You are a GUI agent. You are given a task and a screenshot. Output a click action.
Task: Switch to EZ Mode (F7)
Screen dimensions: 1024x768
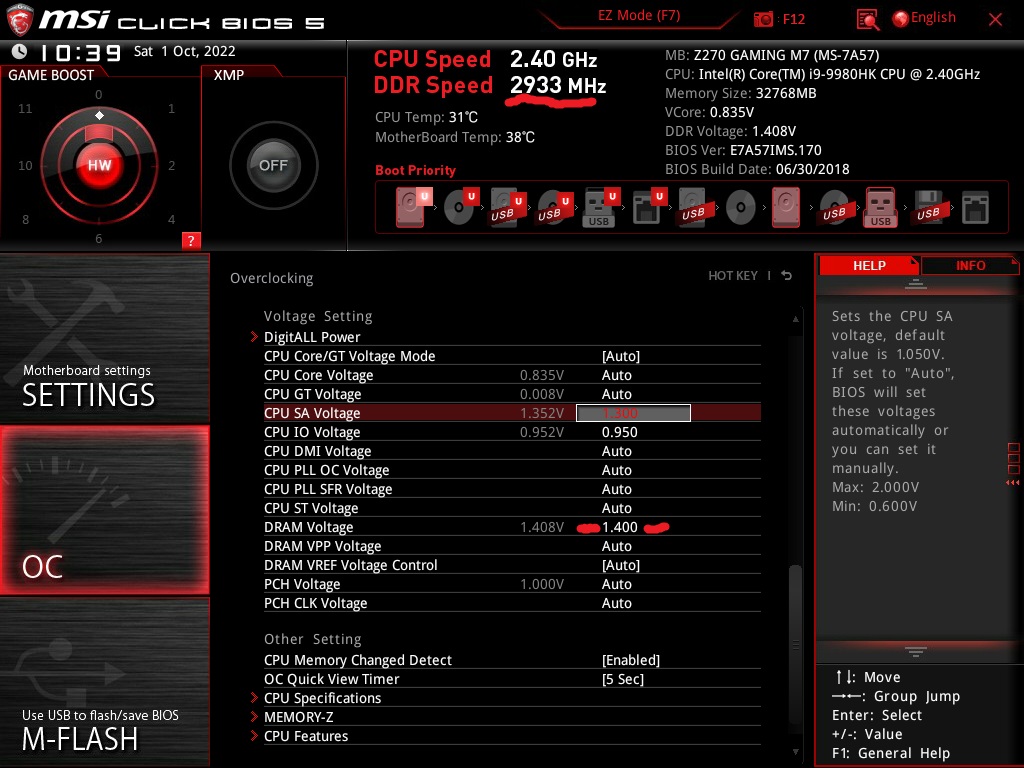pos(639,16)
